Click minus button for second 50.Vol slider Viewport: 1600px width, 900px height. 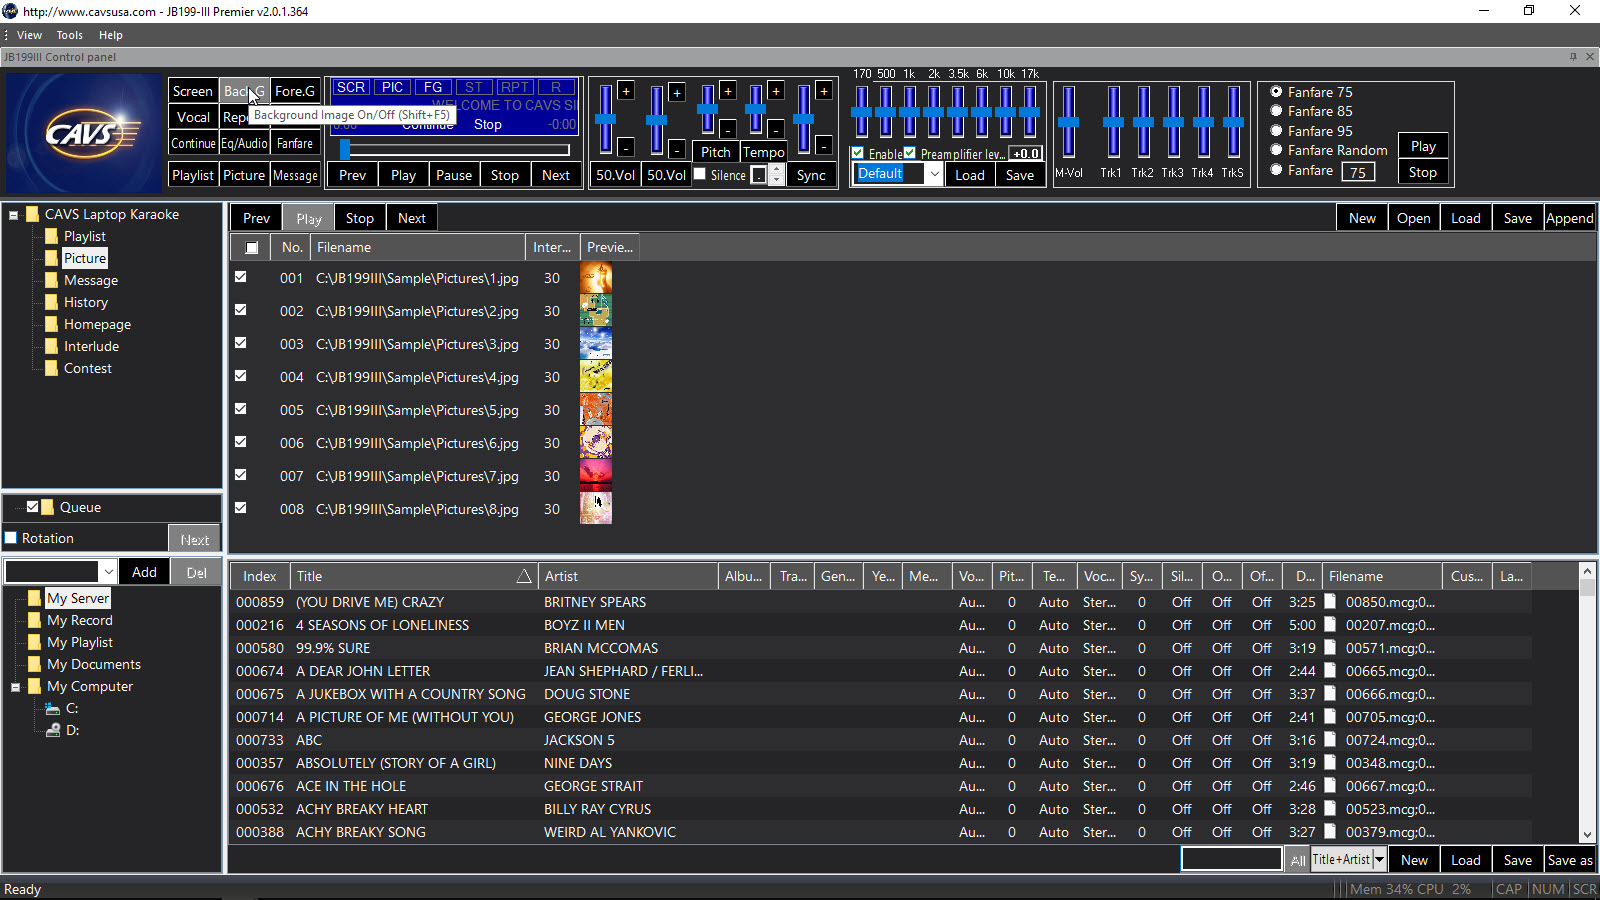click(x=677, y=149)
